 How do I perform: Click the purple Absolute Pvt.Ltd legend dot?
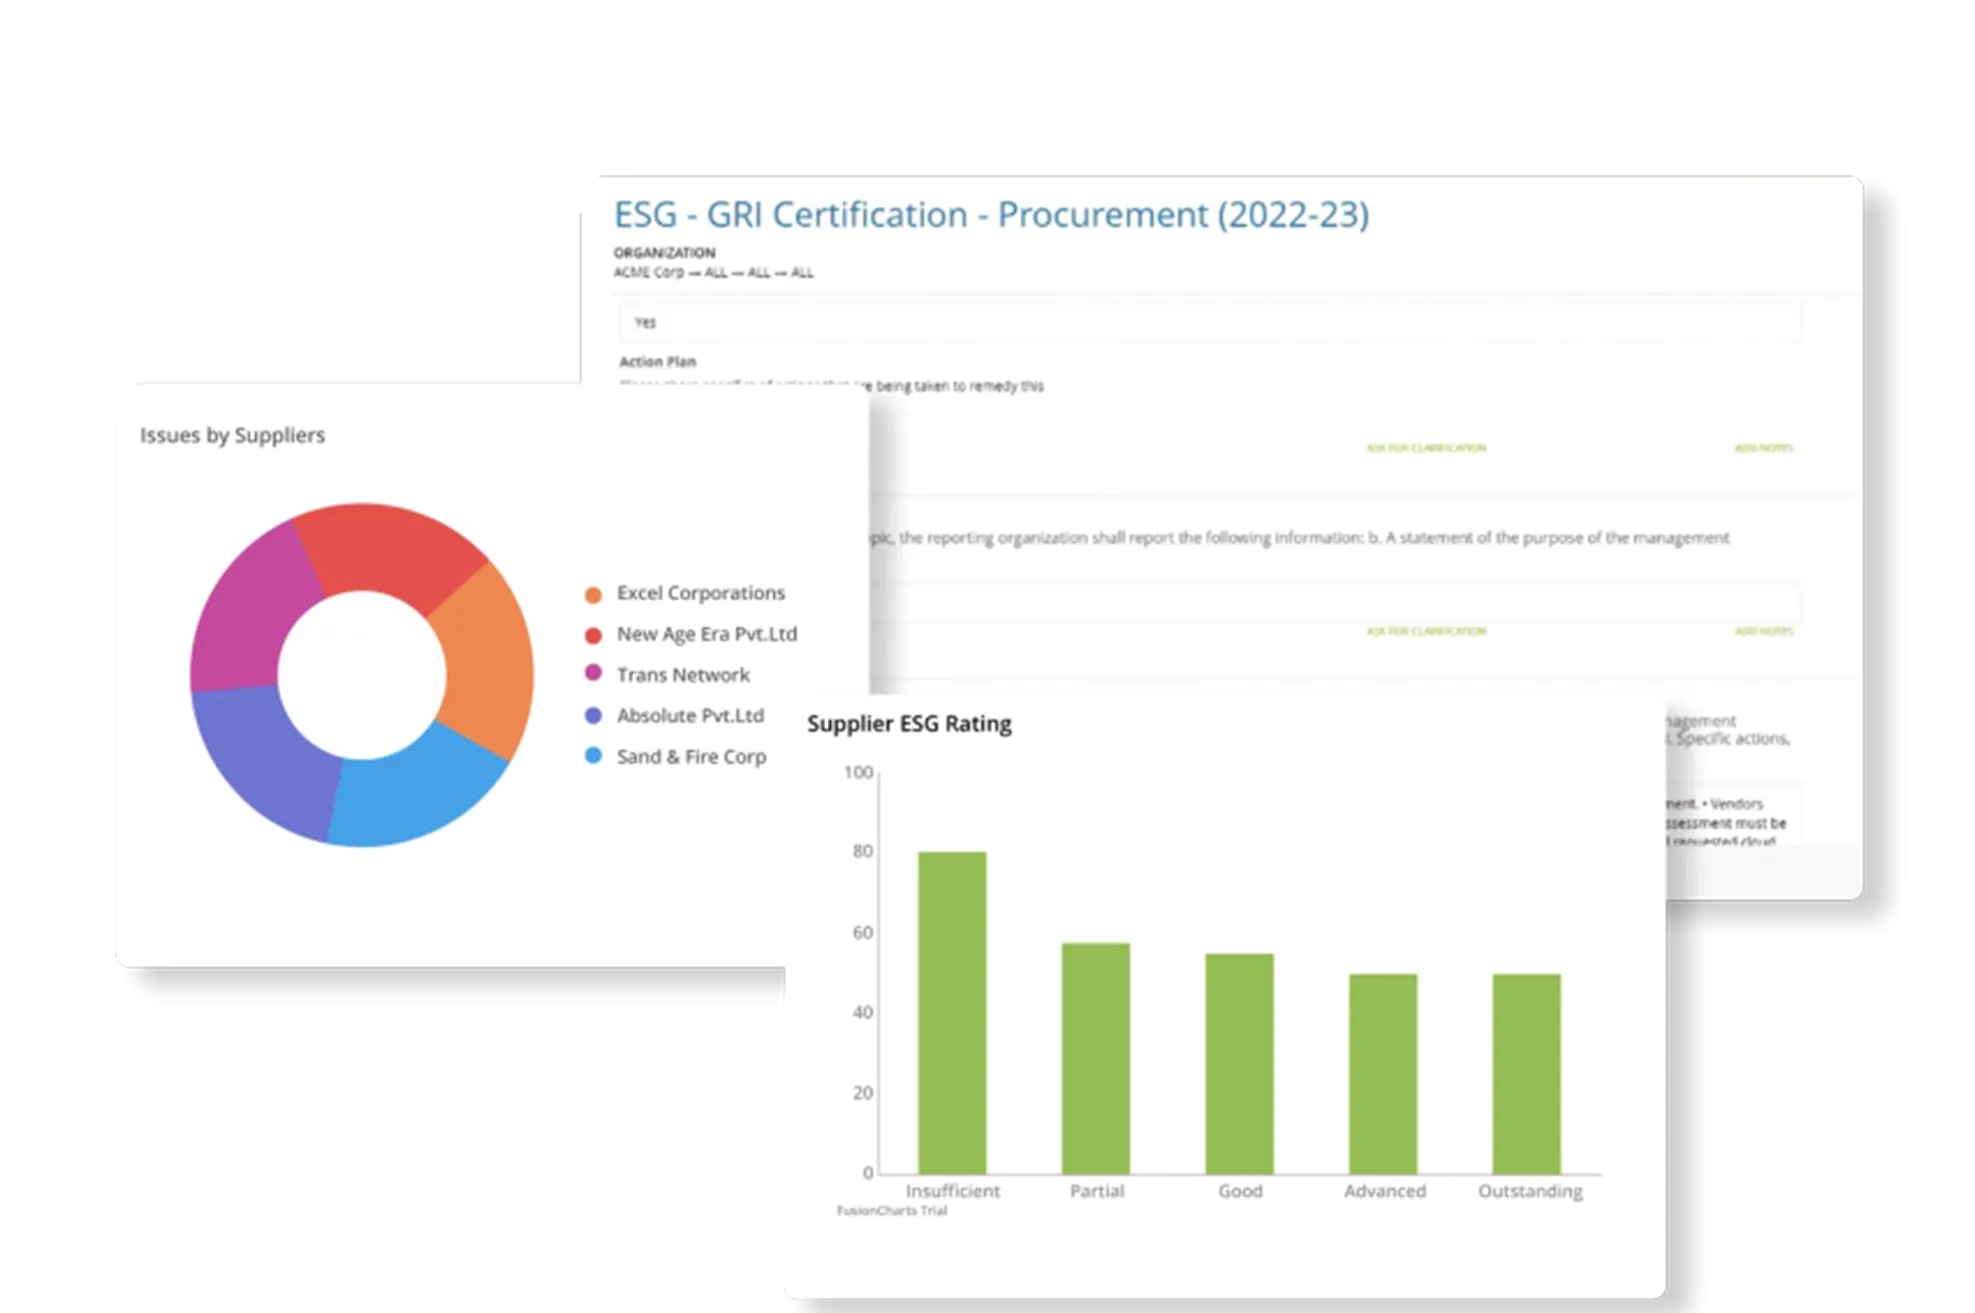click(x=593, y=716)
